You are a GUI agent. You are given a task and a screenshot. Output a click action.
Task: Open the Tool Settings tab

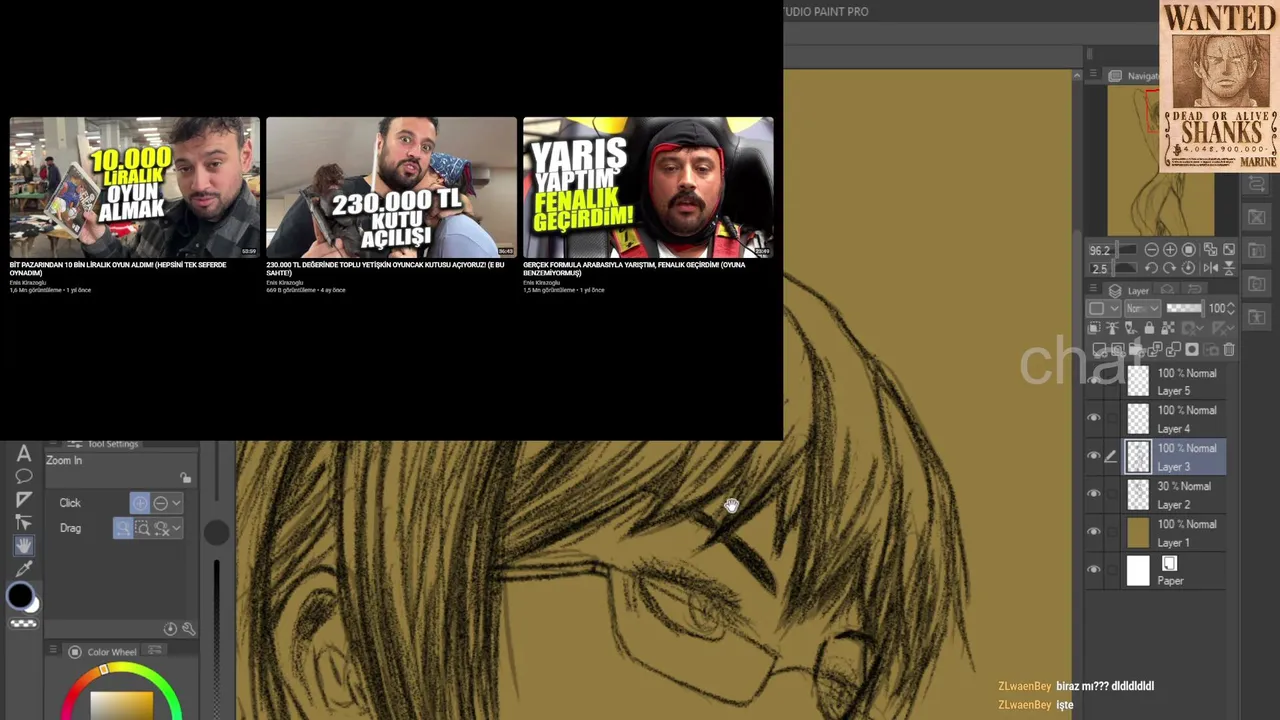pos(113,444)
